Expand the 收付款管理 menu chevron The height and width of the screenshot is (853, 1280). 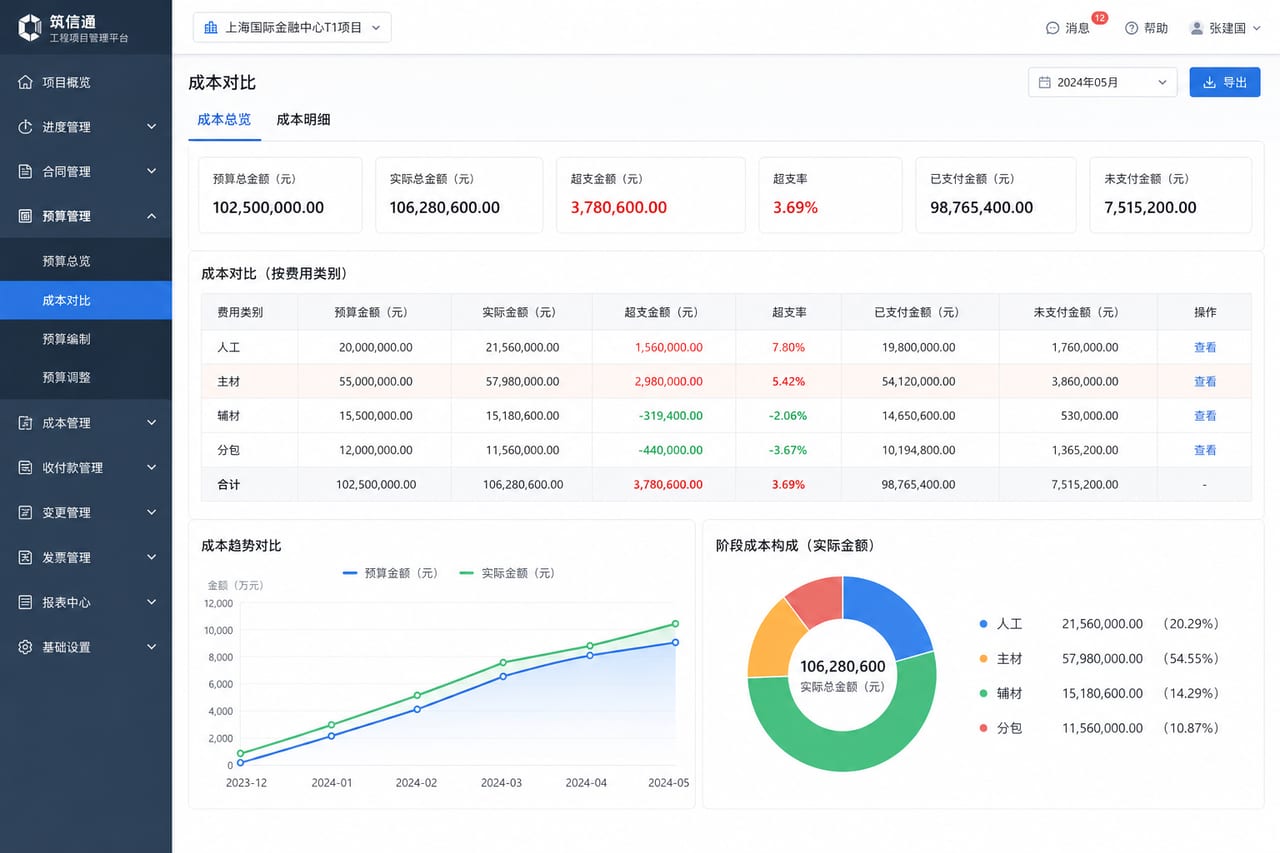pos(151,468)
